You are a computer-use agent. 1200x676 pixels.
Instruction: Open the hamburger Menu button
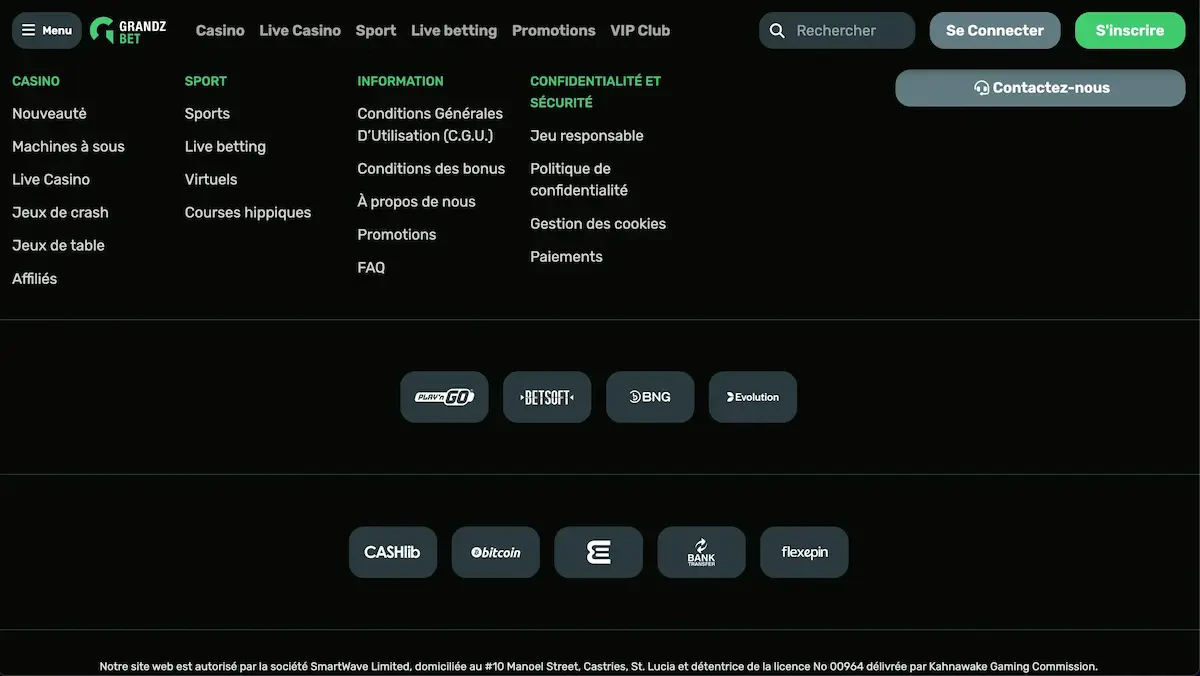coord(47,30)
